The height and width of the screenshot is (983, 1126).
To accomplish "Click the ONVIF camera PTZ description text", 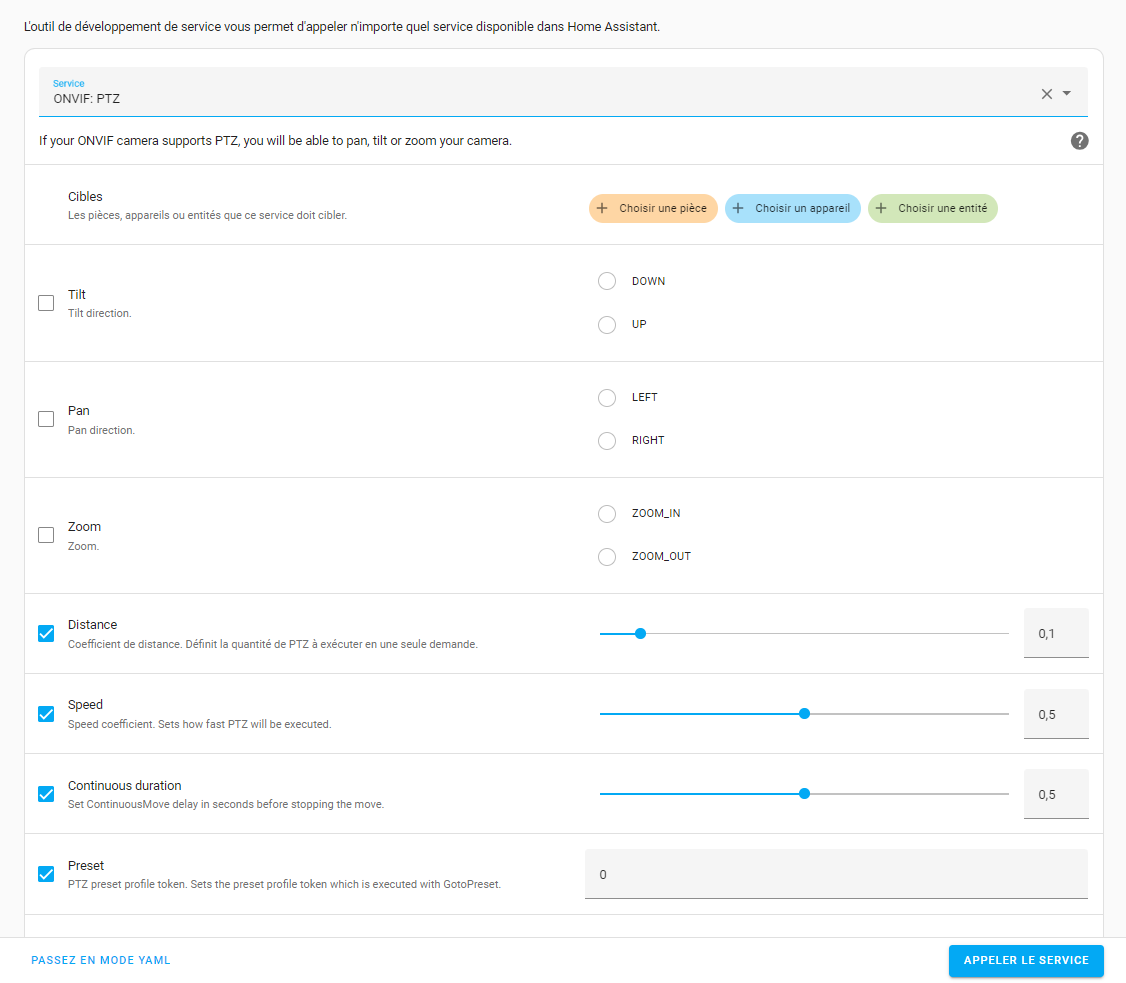I will (x=275, y=141).
